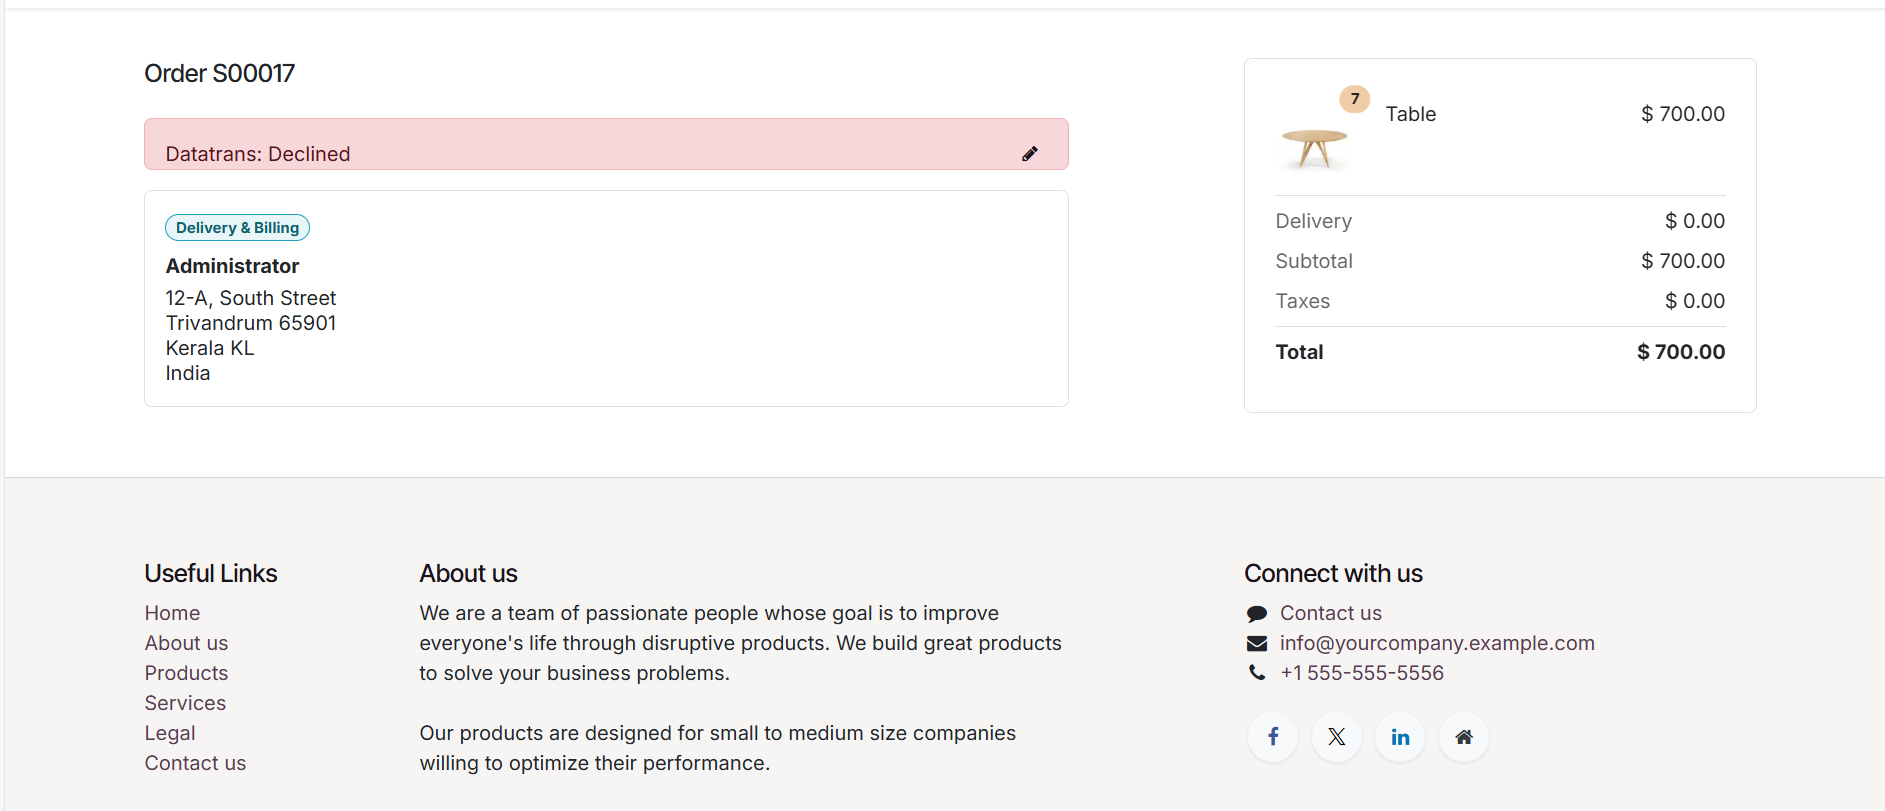Image resolution: width=1885 pixels, height=811 pixels.
Task: Open the Legal footer link
Action: click(170, 733)
